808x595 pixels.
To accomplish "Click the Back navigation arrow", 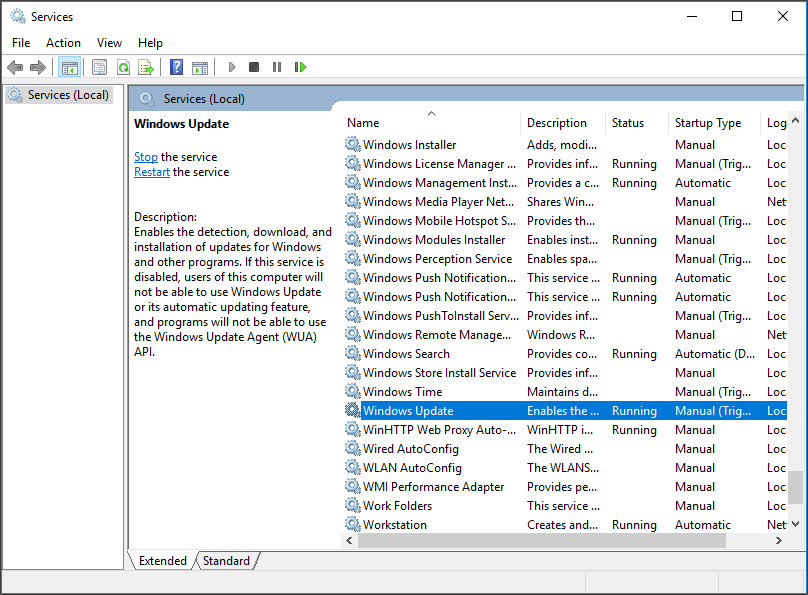I will pos(15,67).
